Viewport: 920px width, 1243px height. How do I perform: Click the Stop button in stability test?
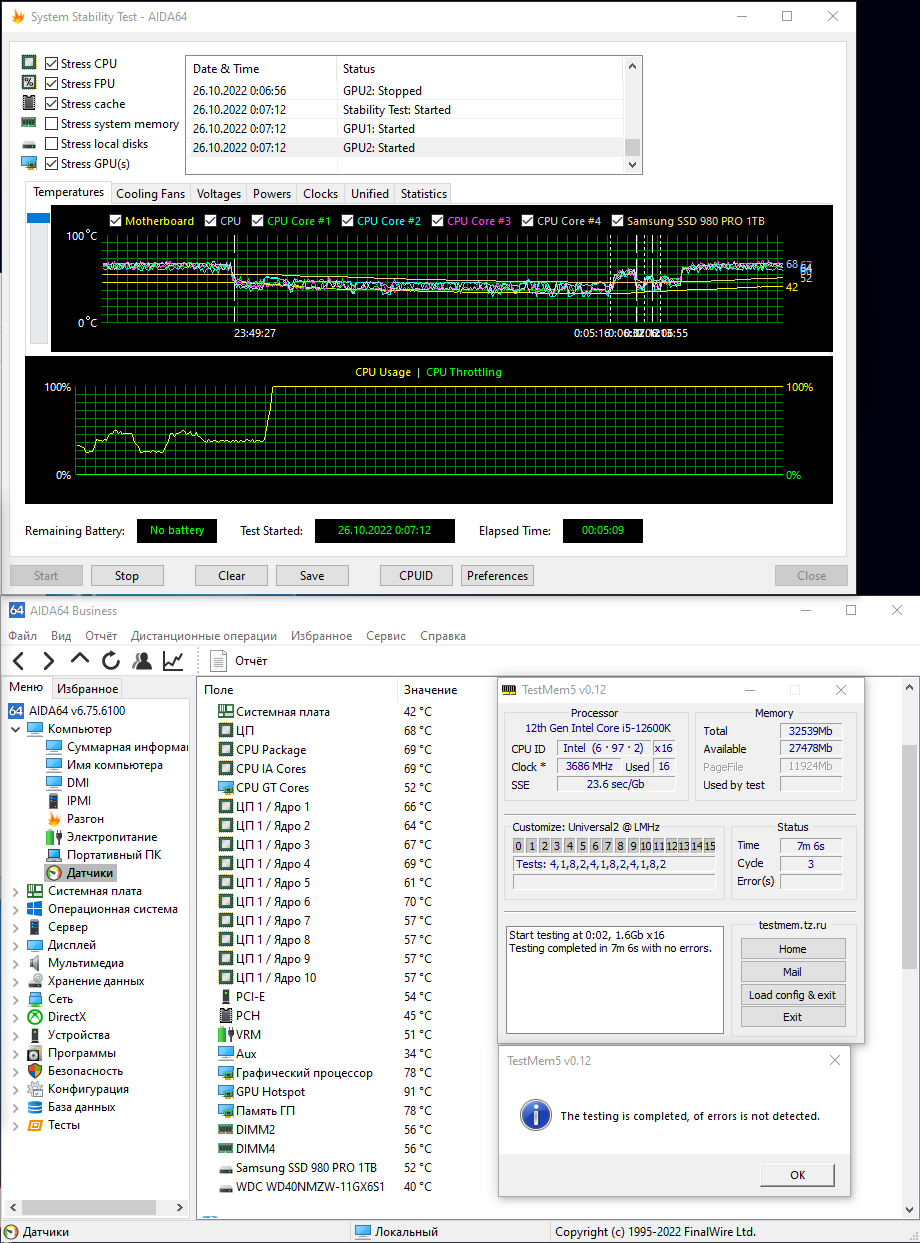point(127,576)
